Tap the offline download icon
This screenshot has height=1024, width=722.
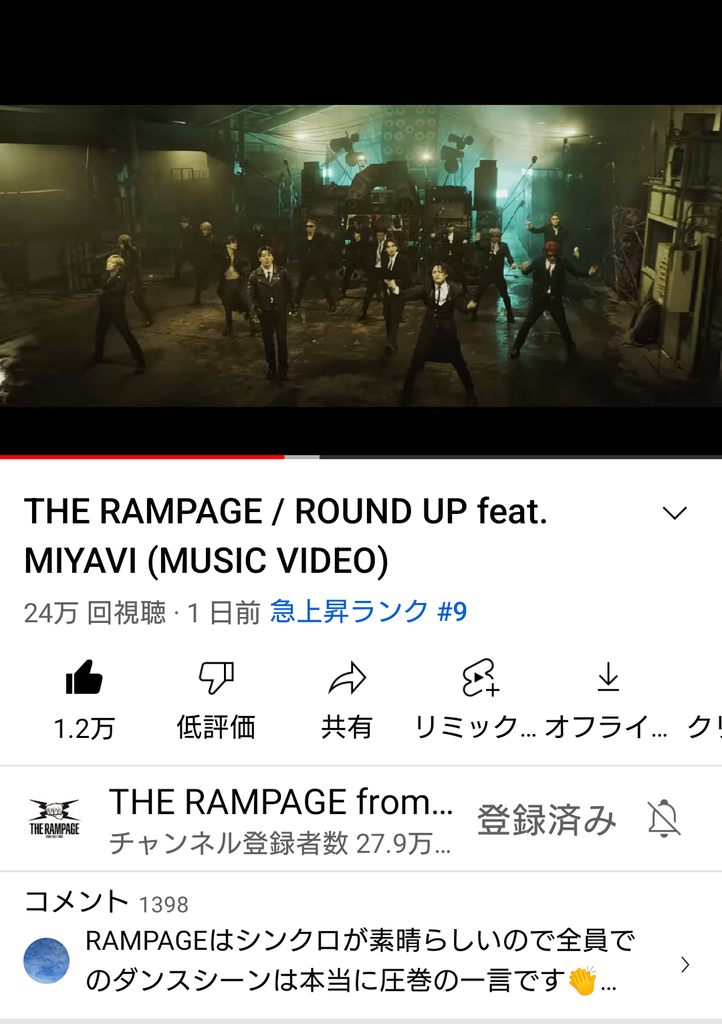(x=608, y=677)
